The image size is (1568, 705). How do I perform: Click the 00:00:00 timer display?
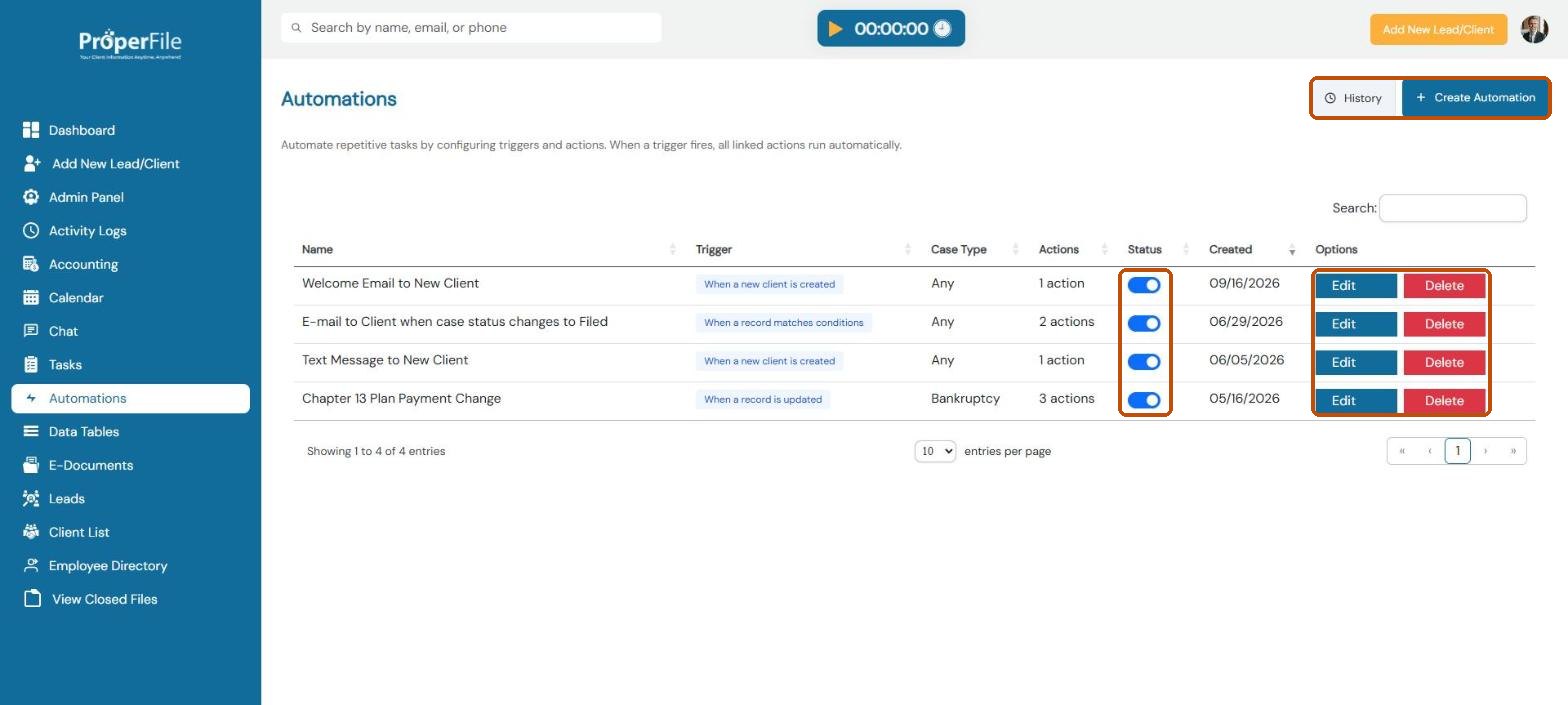point(891,29)
